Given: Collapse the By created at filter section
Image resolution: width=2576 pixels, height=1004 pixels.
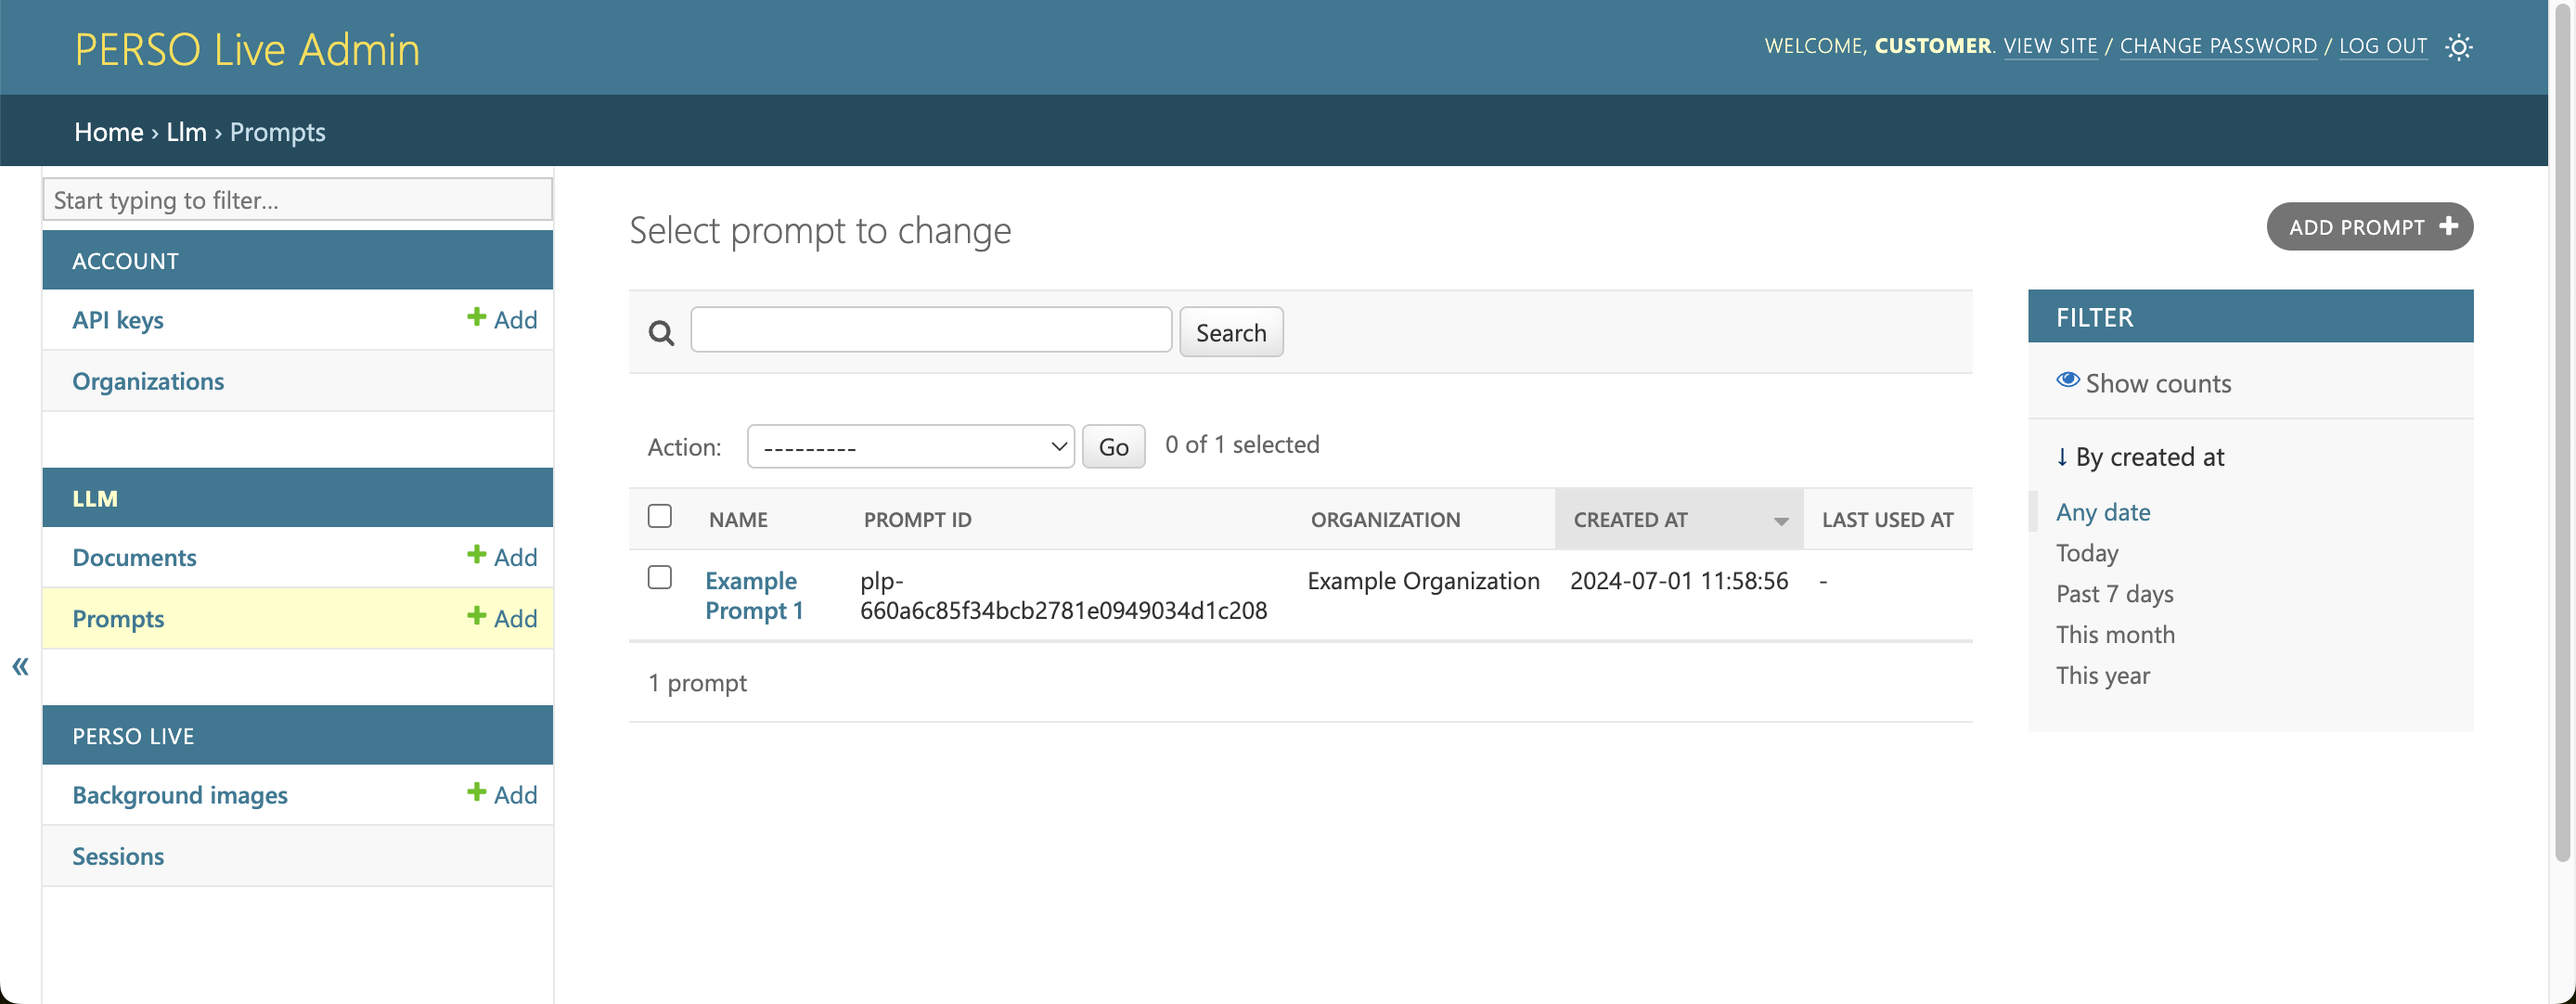Looking at the screenshot, I should tap(2140, 457).
